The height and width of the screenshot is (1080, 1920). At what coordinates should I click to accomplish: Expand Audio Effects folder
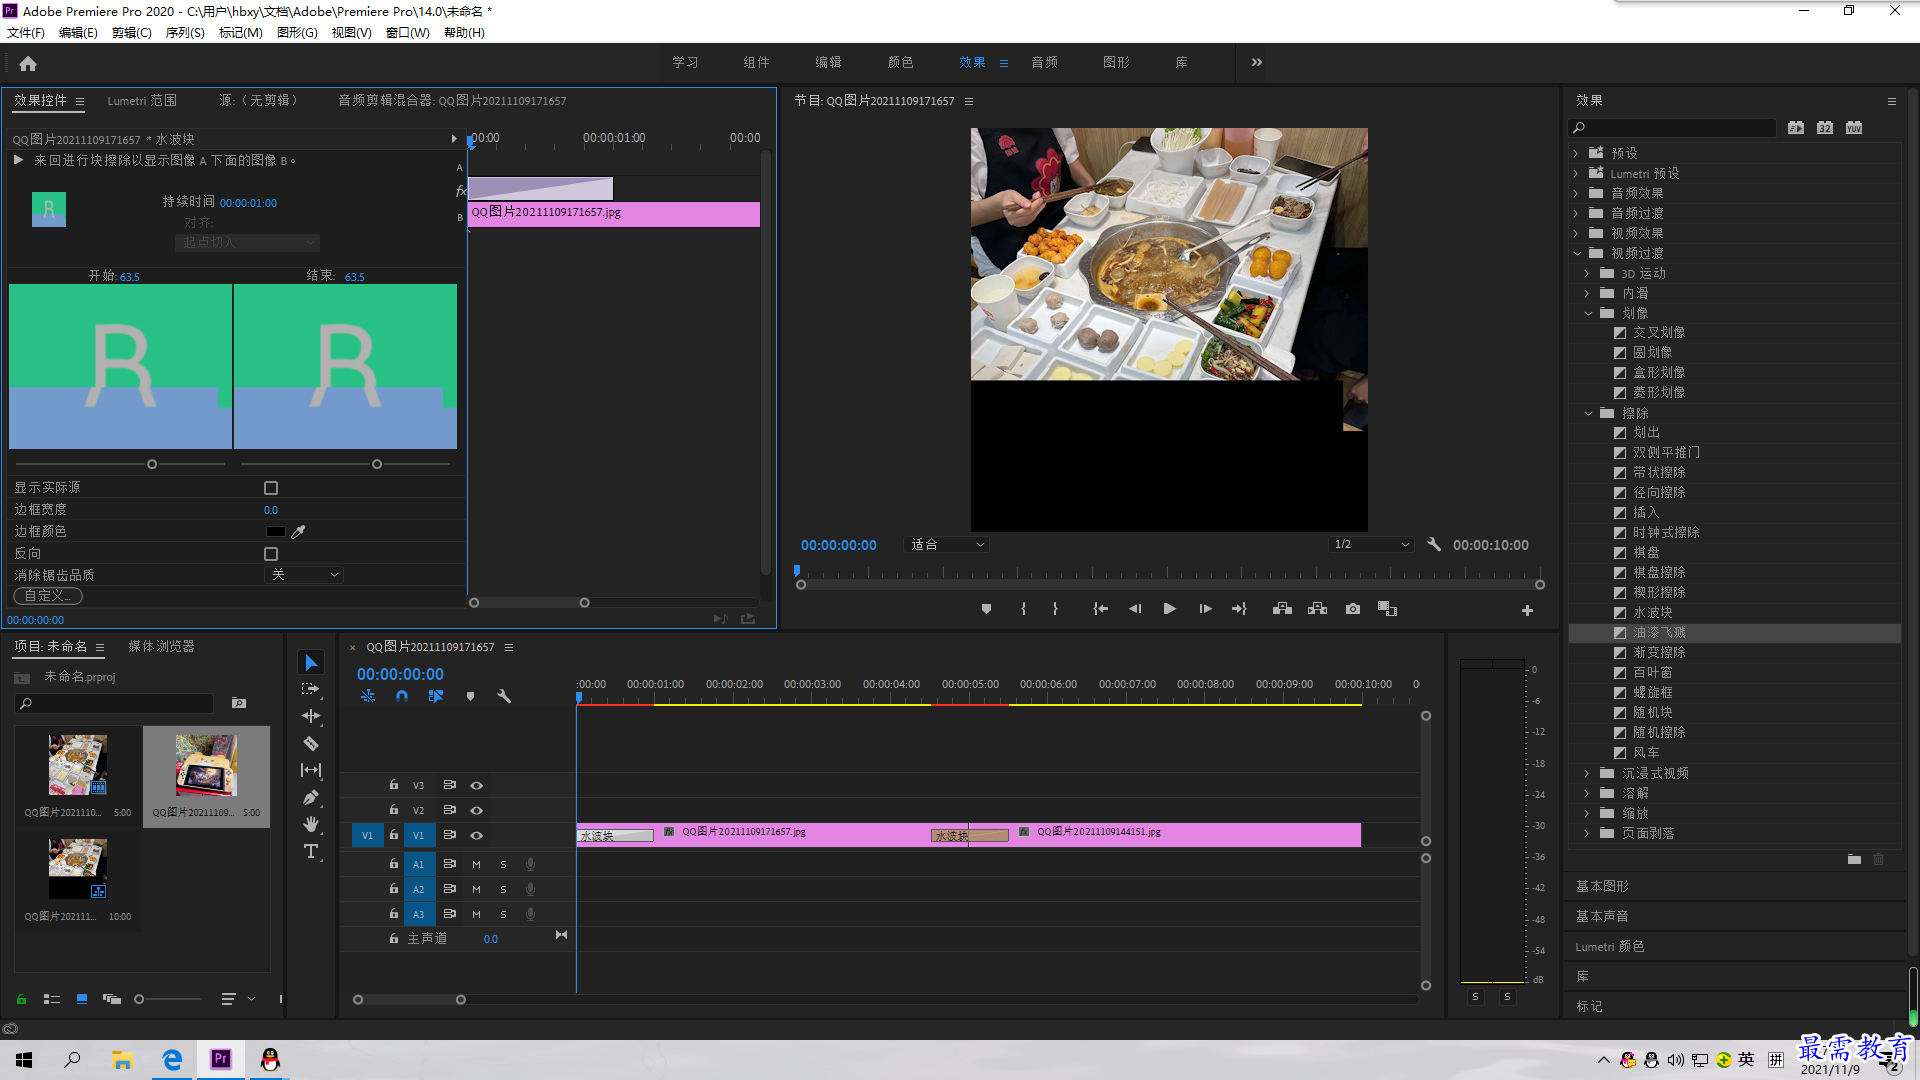point(1576,194)
